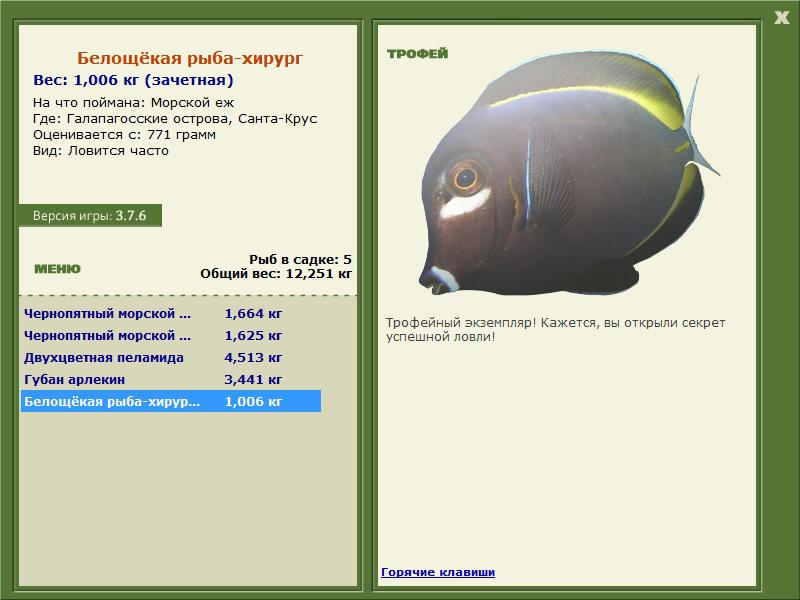Click the orange Белощёкая рыба-хирург heading
Screen dimensions: 800x600
click(x=190, y=58)
